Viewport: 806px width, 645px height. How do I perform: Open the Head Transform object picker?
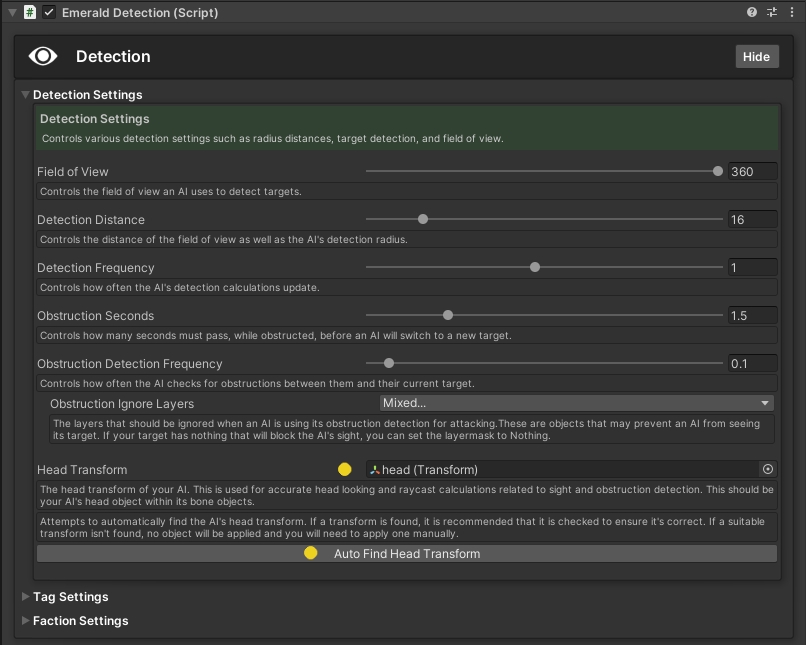768,469
